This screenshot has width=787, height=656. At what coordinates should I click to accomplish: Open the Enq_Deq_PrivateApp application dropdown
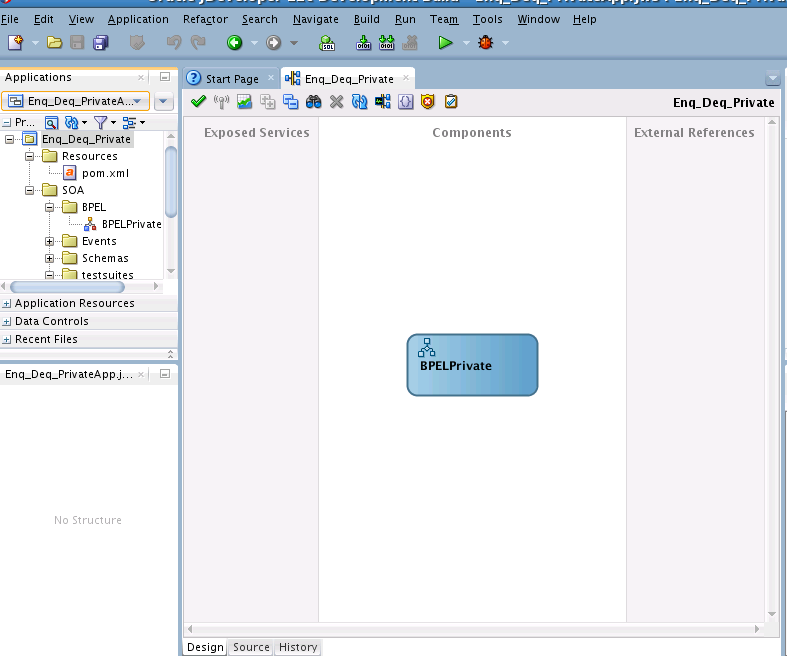pos(76,101)
